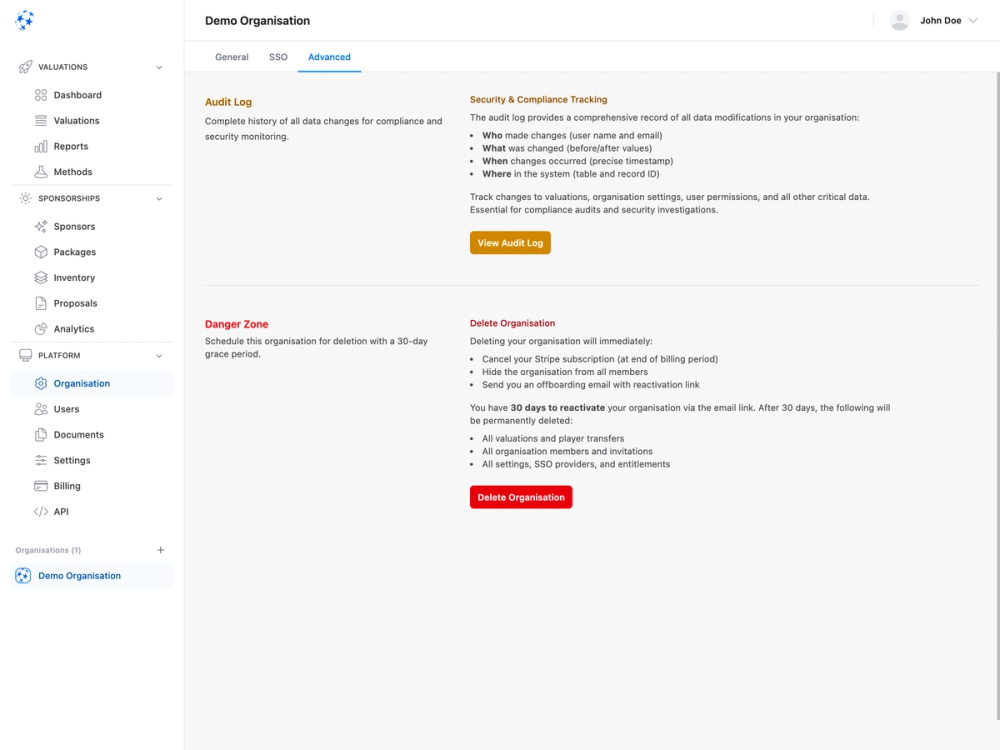This screenshot has height=750, width=1000.
Task: Click the Valuations list icon
Action: [41, 121]
